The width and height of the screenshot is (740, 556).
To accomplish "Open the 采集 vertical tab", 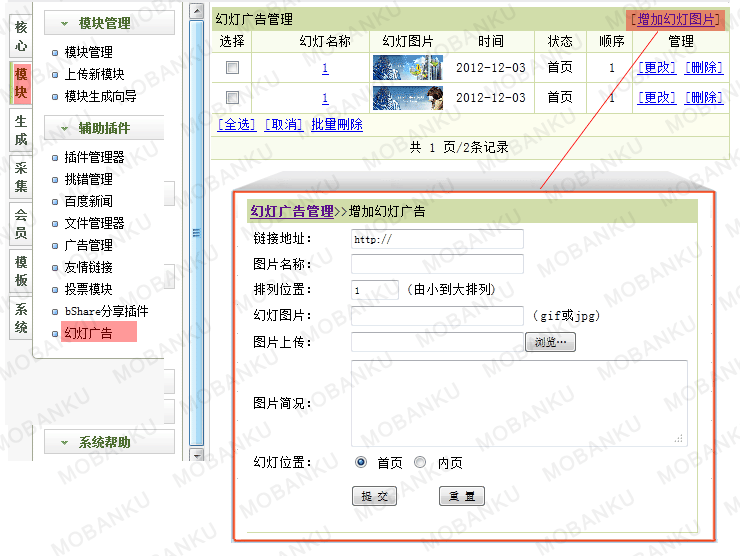I will [21, 177].
